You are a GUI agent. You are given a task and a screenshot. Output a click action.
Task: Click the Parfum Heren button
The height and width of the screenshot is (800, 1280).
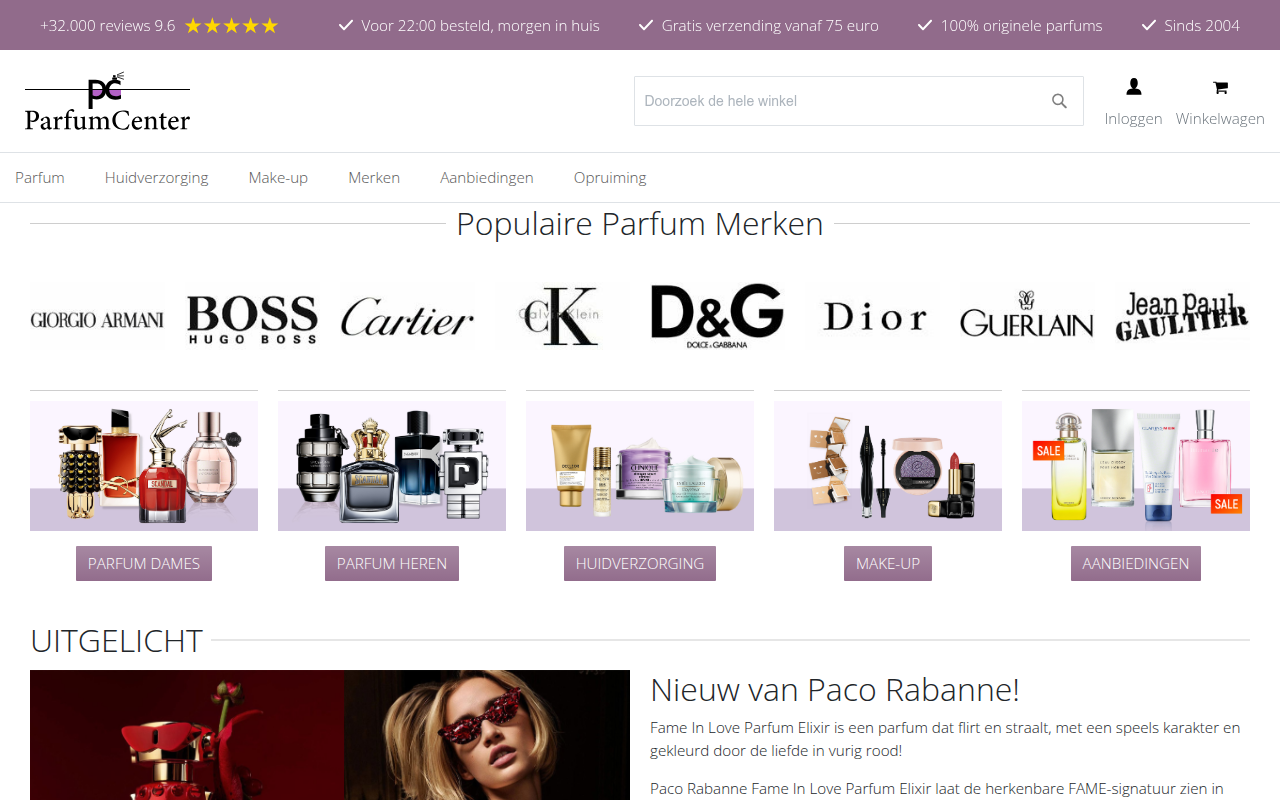392,563
